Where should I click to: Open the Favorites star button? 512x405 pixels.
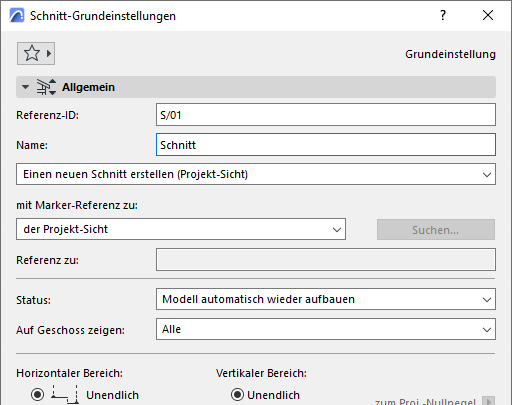point(36,53)
